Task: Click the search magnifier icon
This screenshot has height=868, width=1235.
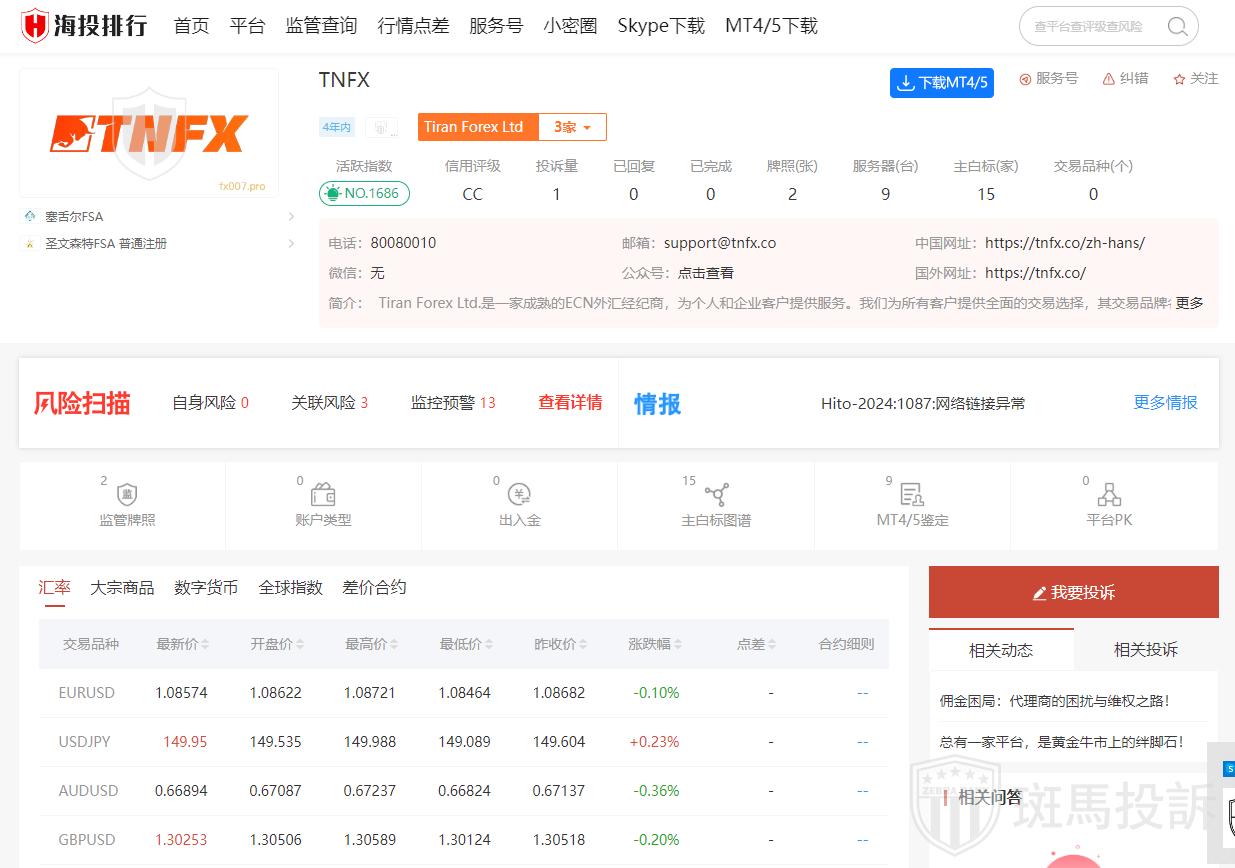Action: click(x=1178, y=26)
